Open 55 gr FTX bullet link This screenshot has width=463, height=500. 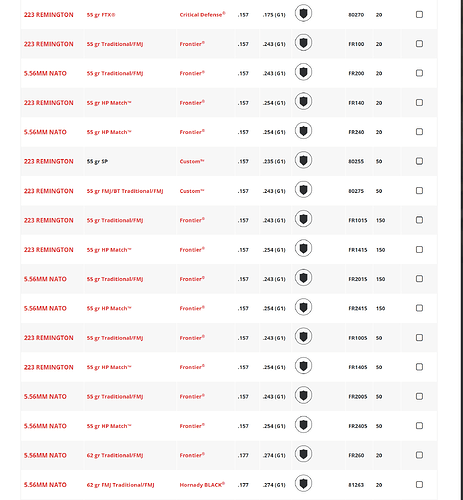pyautogui.click(x=101, y=15)
